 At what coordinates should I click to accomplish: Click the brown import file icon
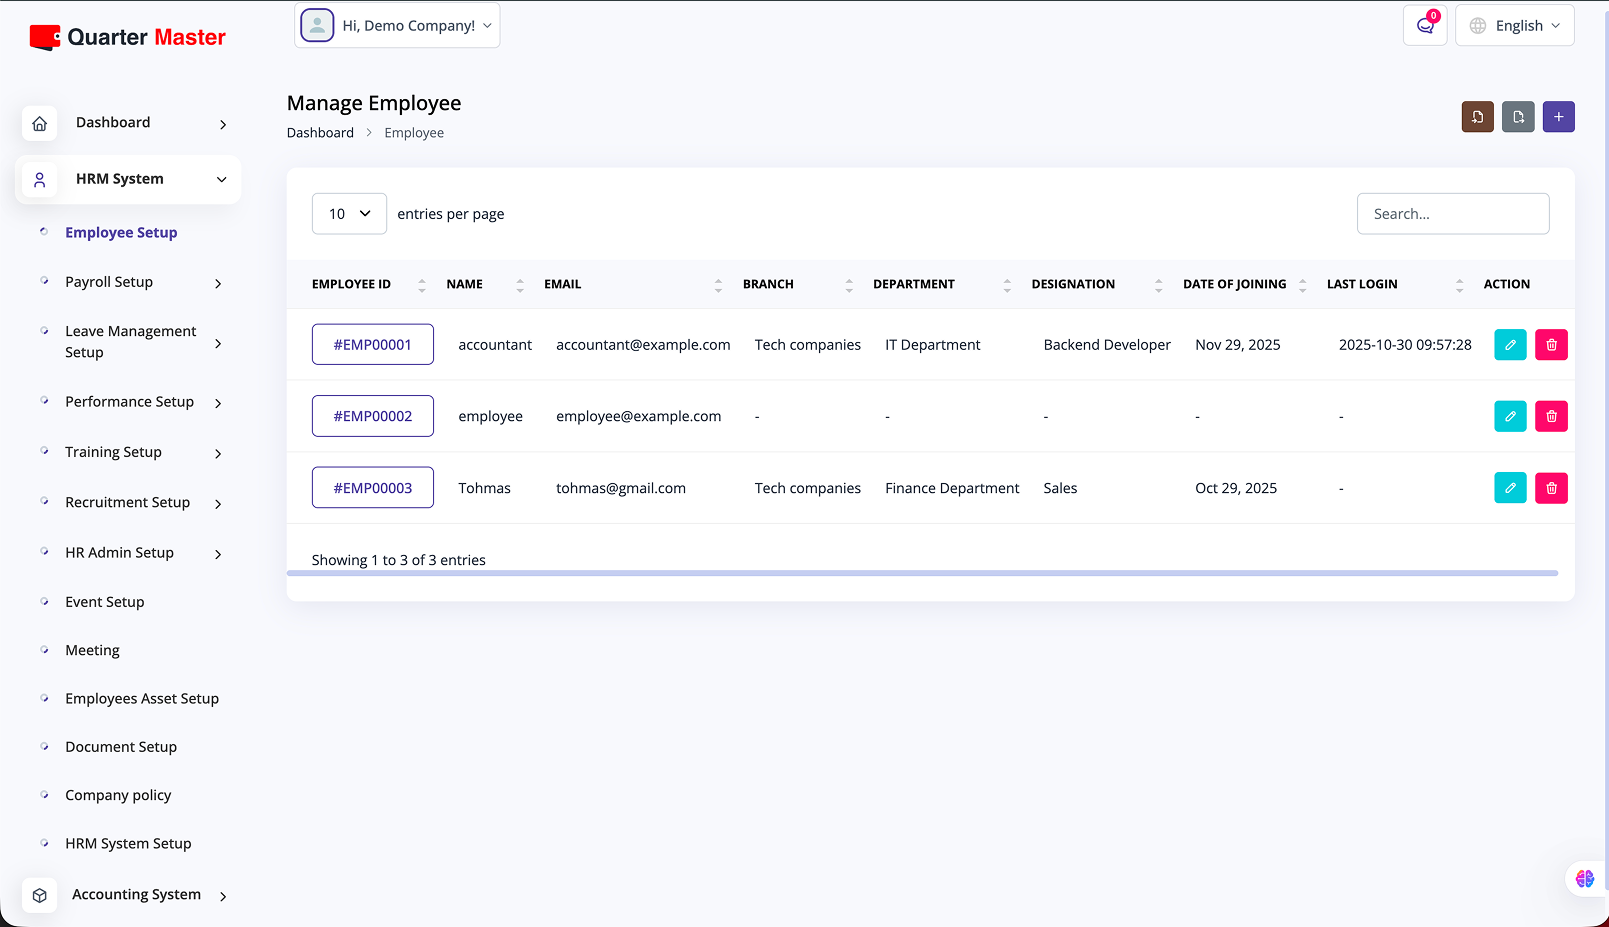coord(1477,117)
